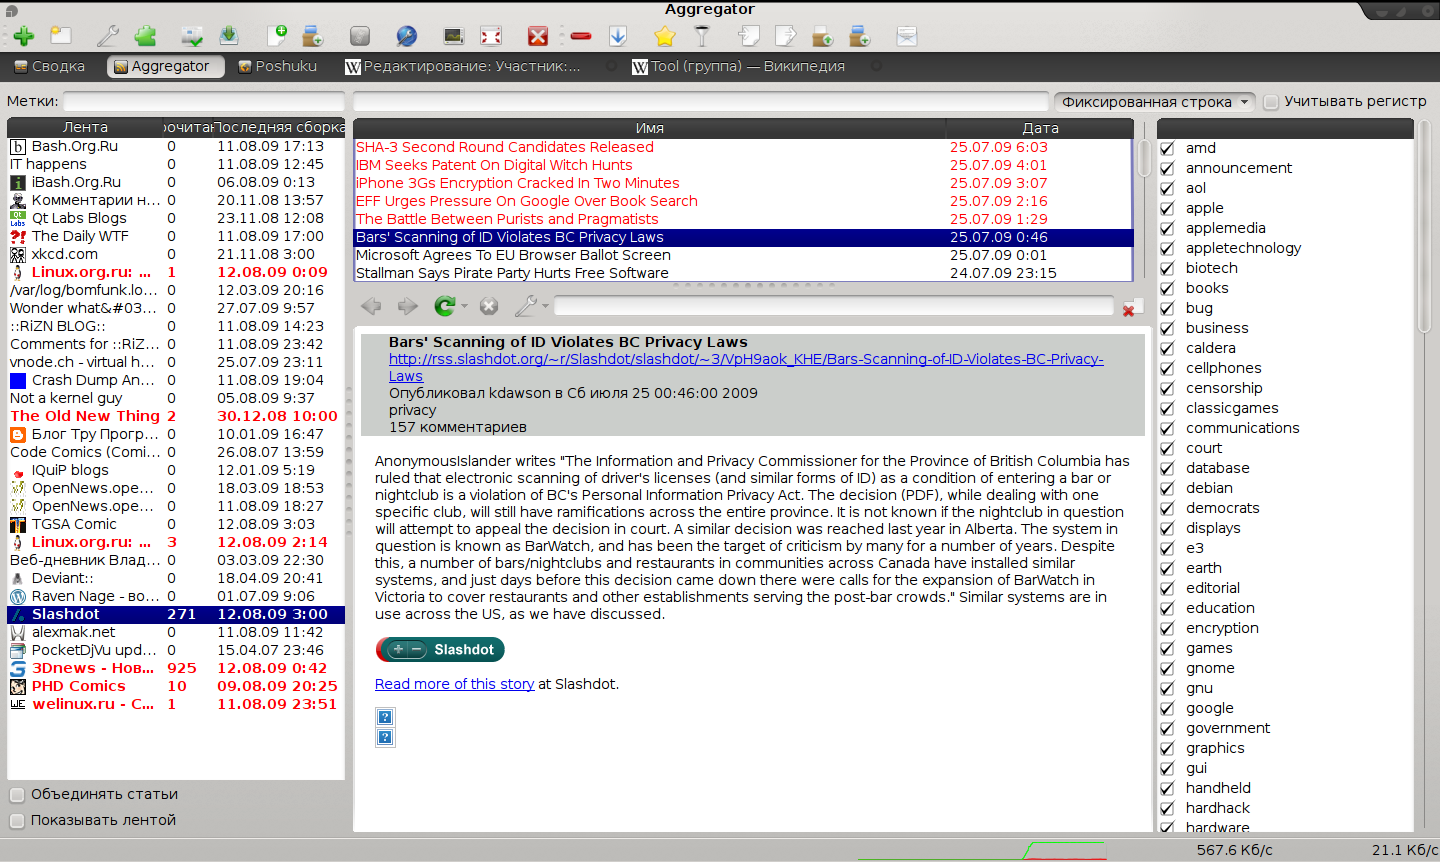1440x862 pixels.
Task: Focus the article browser URL field
Action: 834,306
